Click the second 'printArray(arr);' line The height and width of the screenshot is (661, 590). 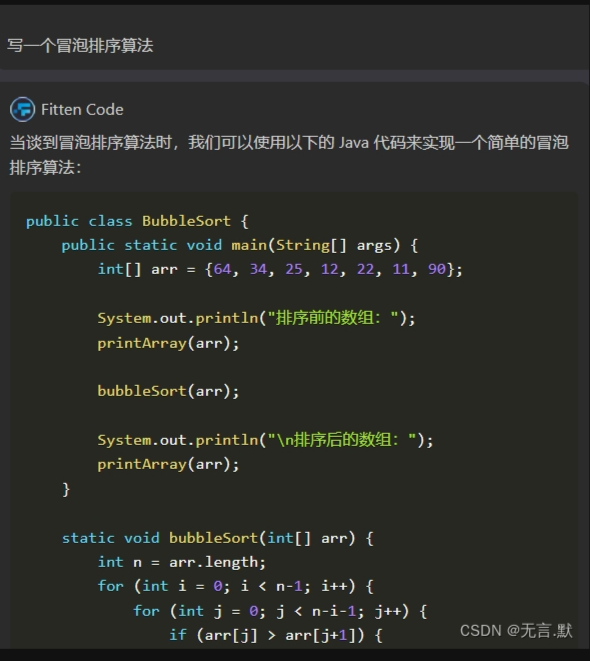click(x=168, y=464)
